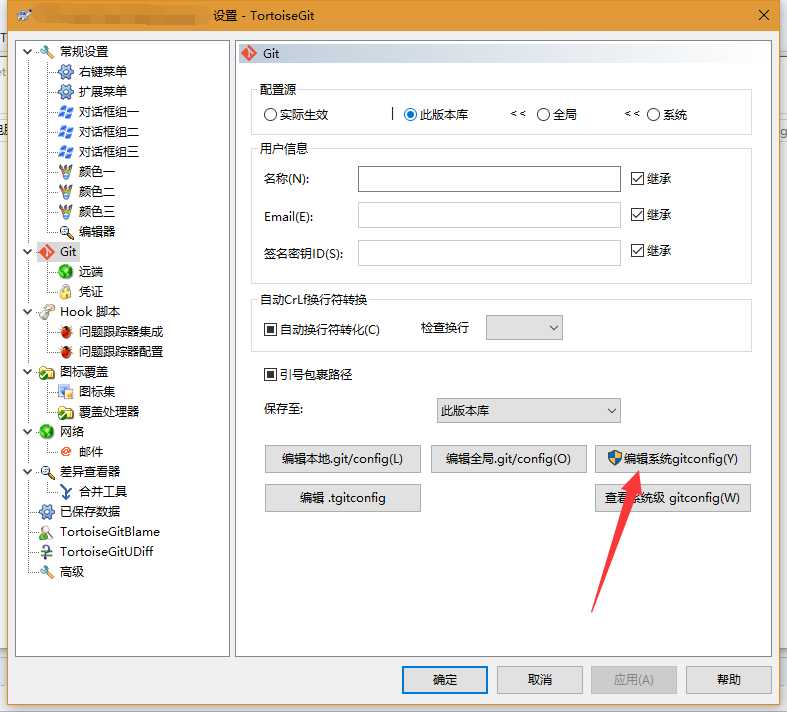Click the 远端 tree label
787x712 pixels.
91,272
